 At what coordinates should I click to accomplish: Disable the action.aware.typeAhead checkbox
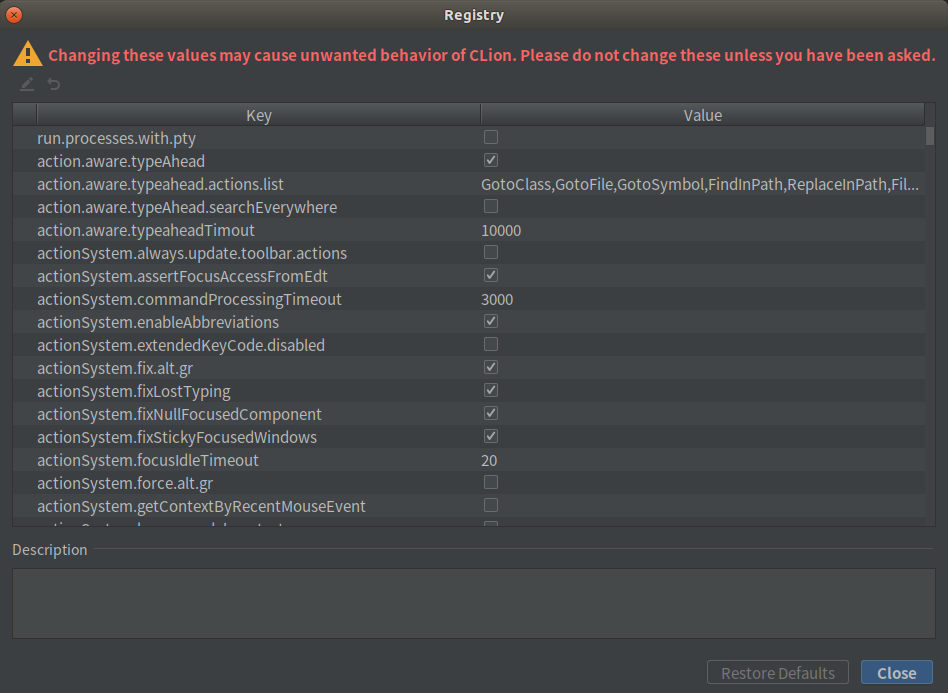click(490, 160)
